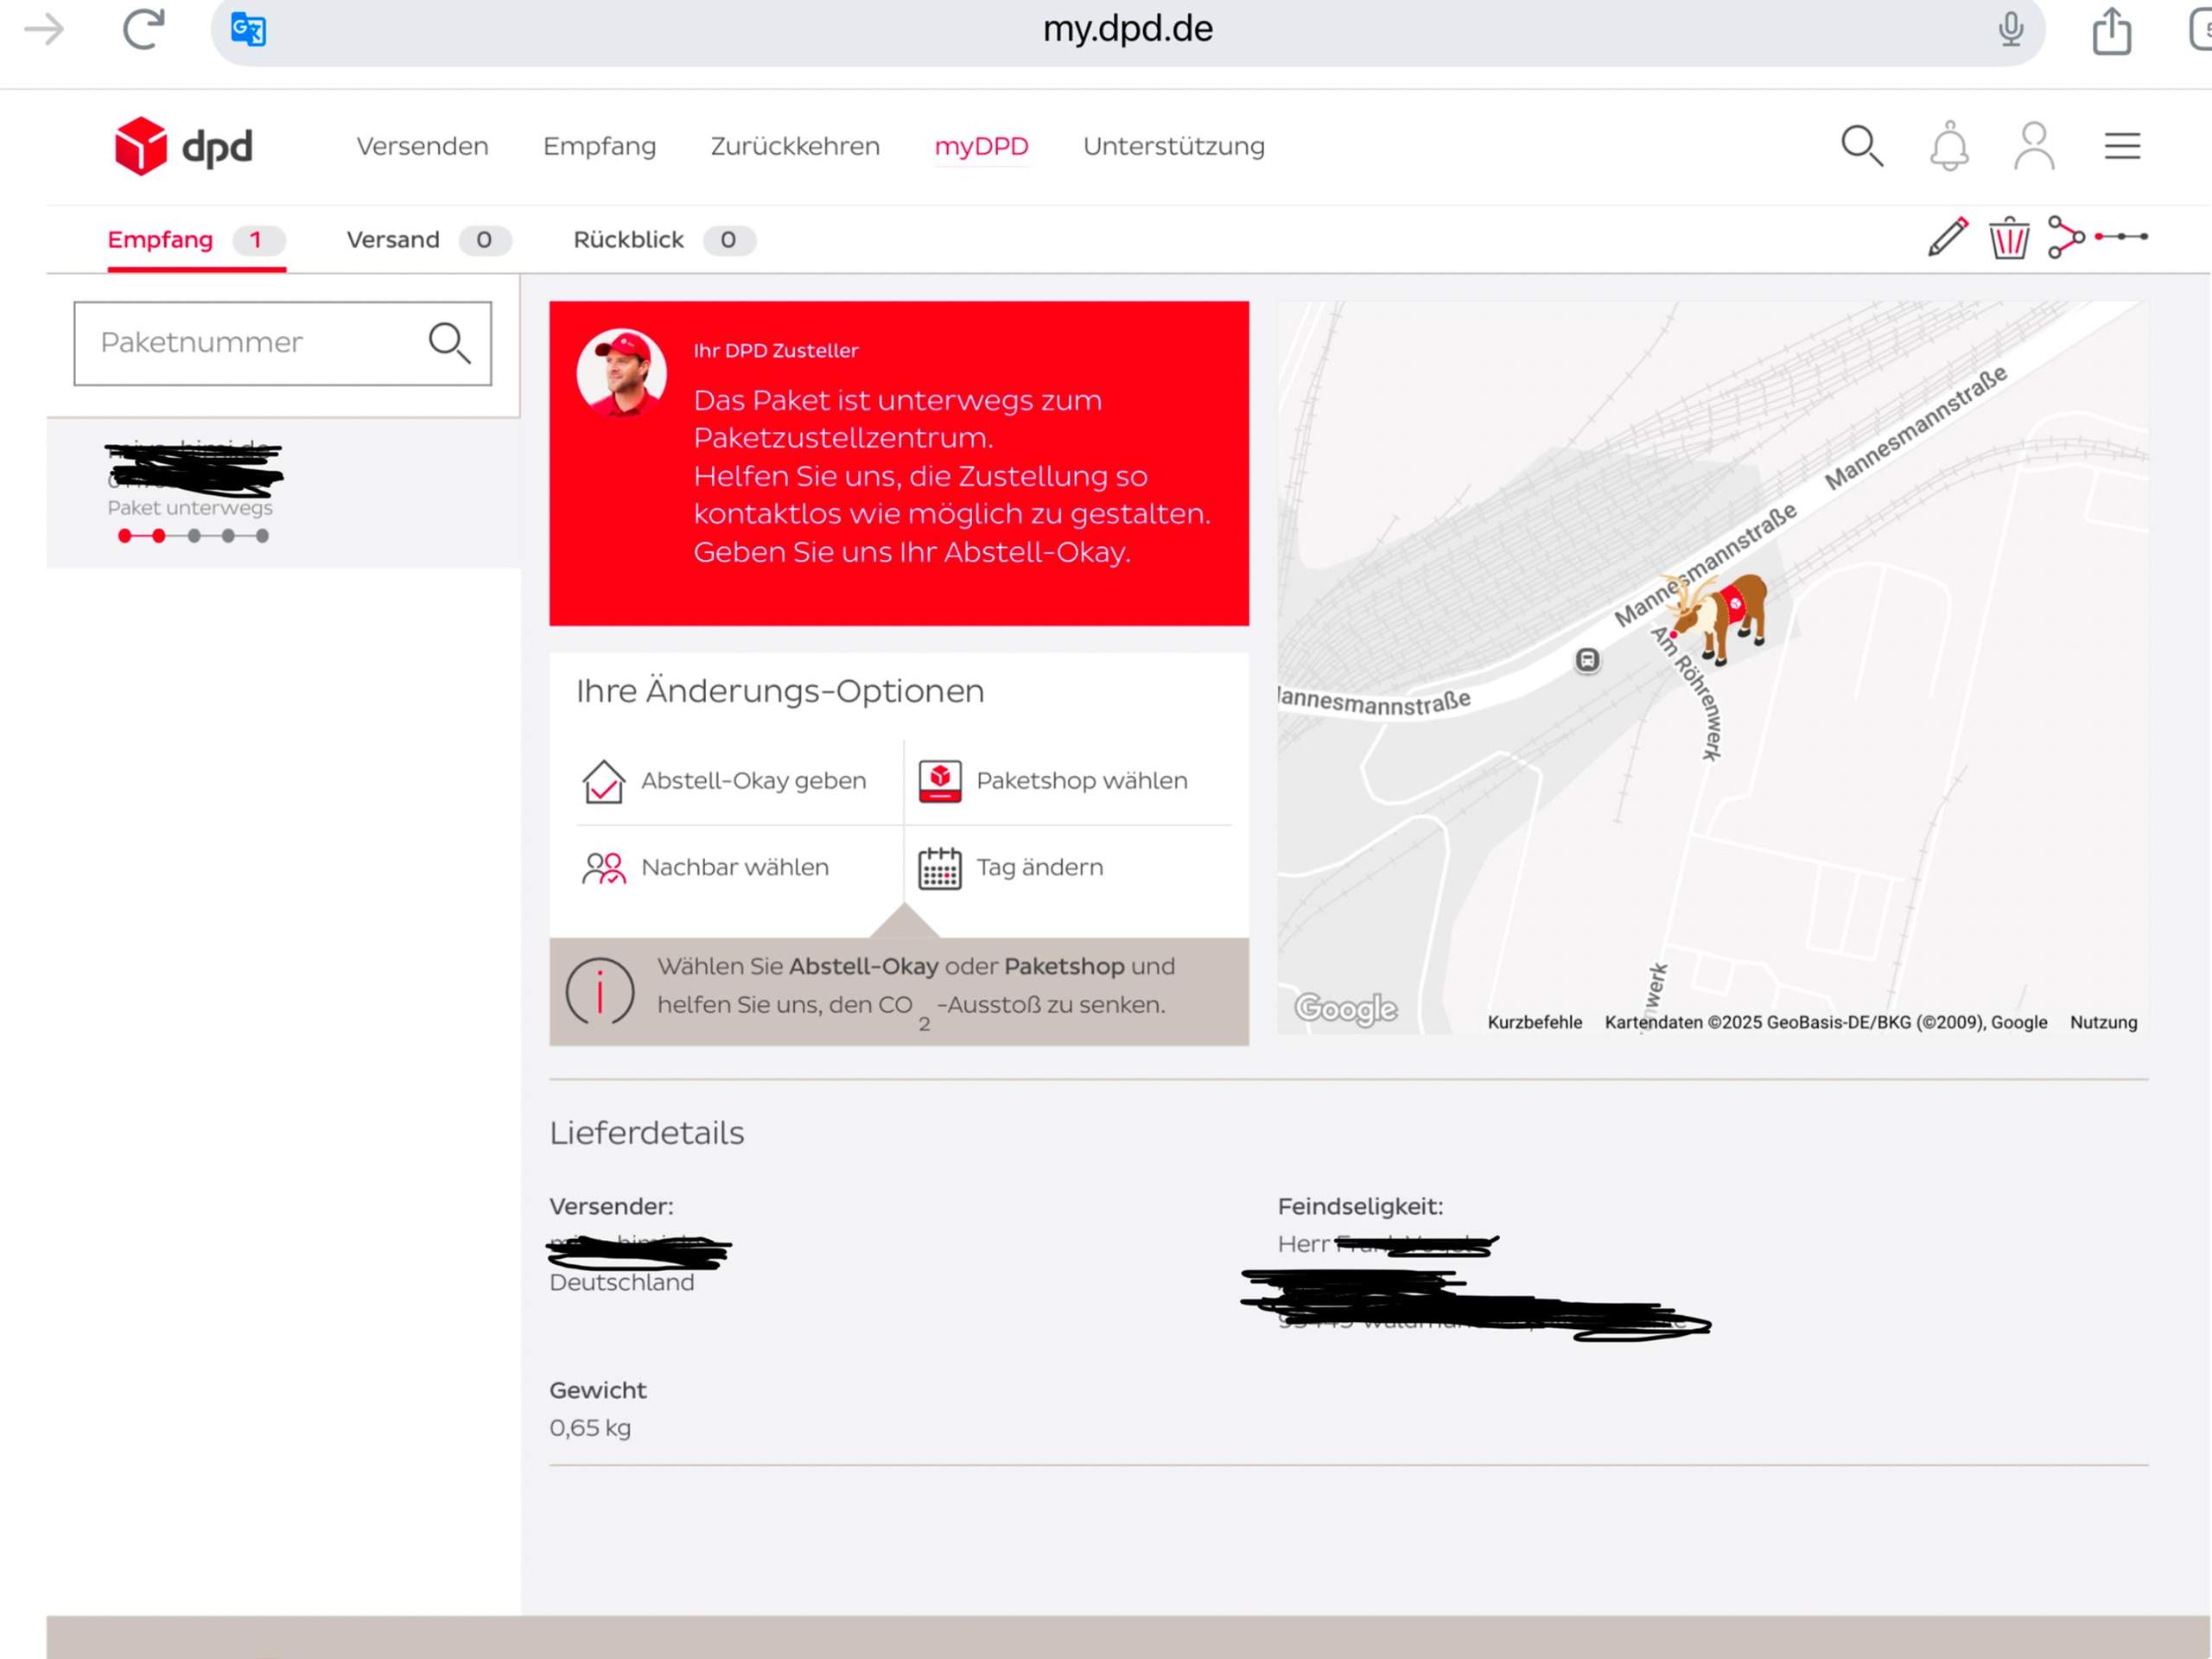Tap the Safari share icon
Viewport: 2212px width, 1659px height.
2111,31
